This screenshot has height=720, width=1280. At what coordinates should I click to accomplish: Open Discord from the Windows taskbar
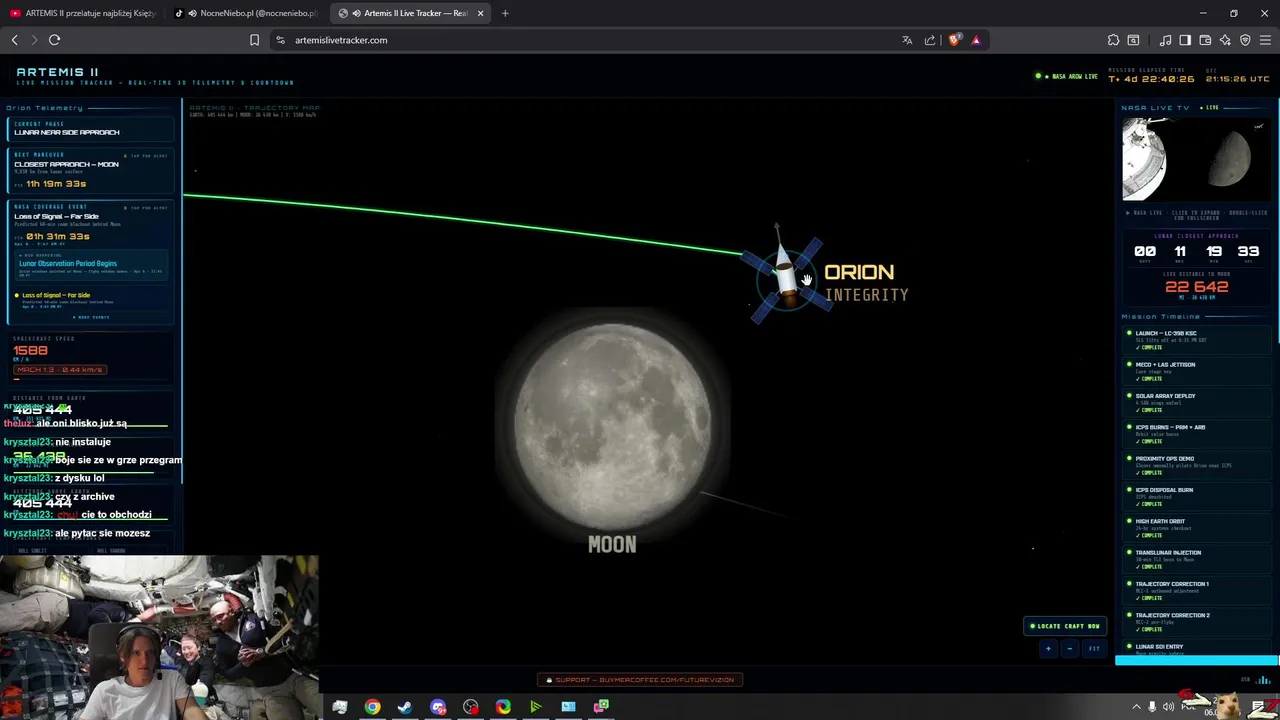click(x=438, y=707)
